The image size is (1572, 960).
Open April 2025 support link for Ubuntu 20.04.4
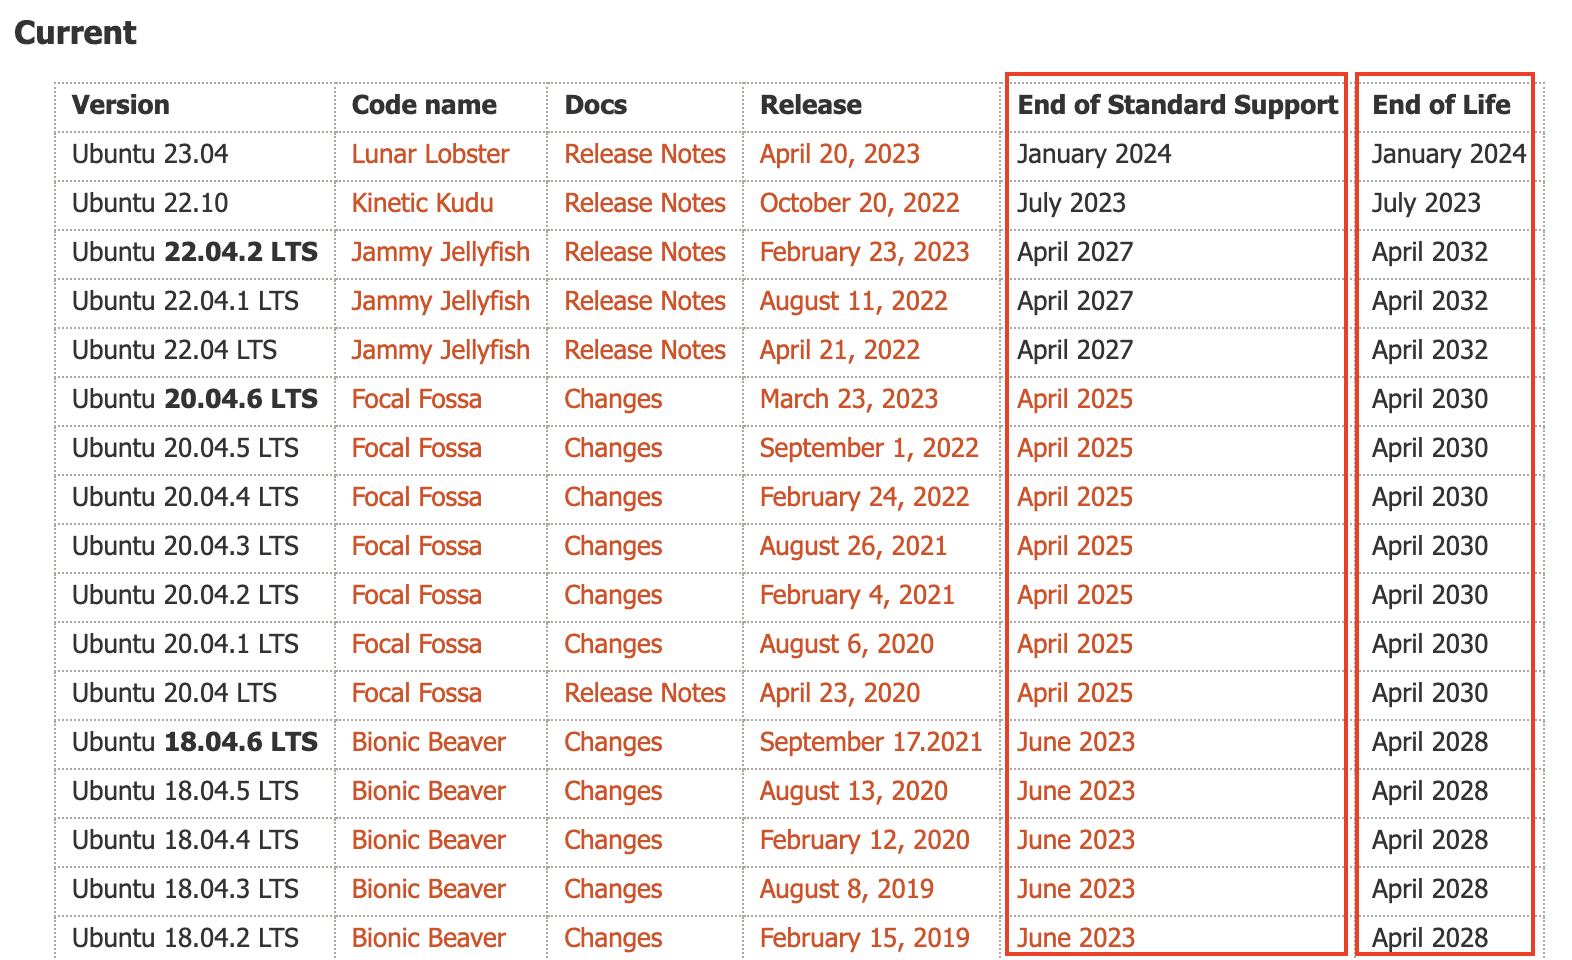1075,497
